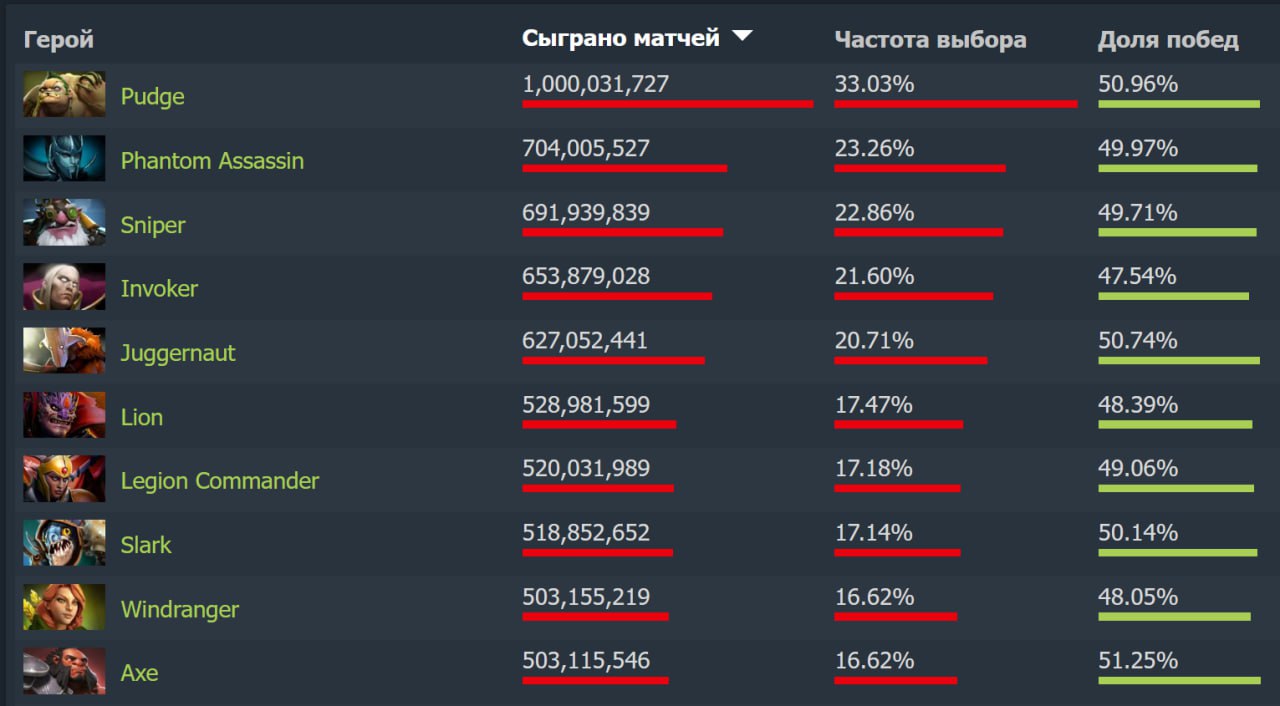Sort table by Частота выбора column
Screen dimensions: 1280x706
[x=930, y=40]
